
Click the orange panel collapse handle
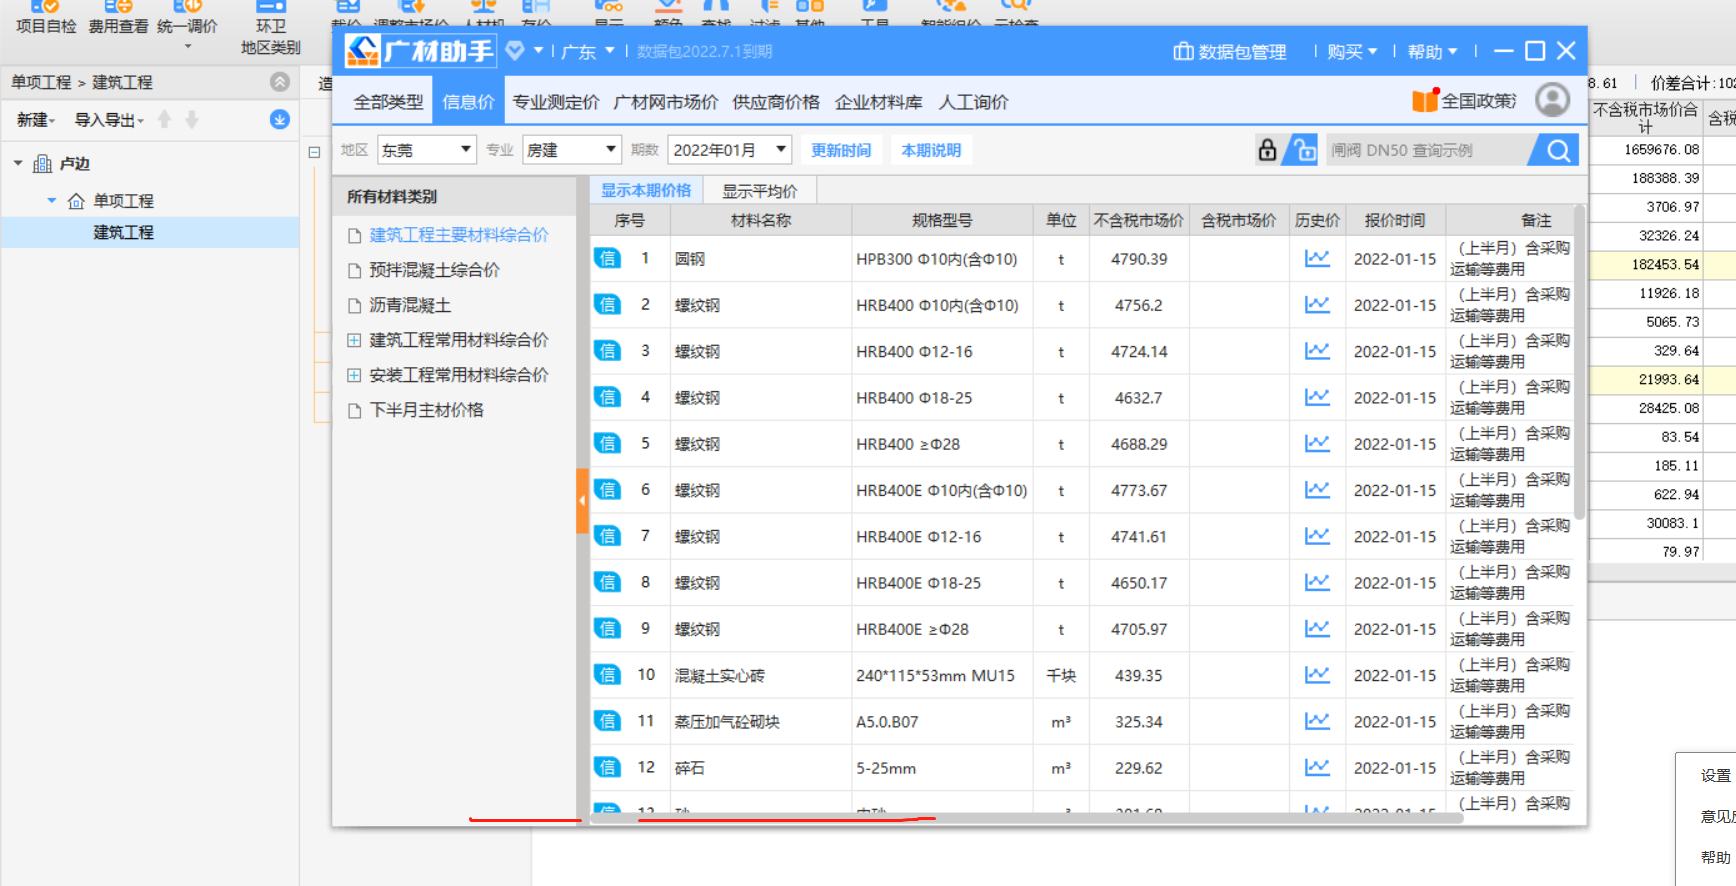[582, 501]
